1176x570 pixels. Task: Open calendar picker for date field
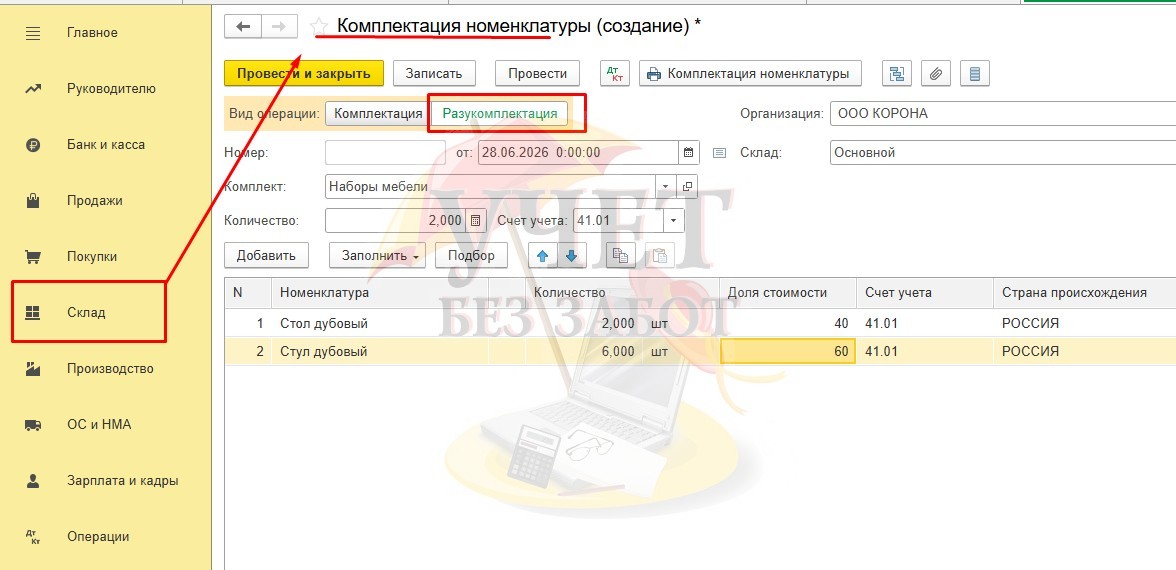click(x=688, y=152)
